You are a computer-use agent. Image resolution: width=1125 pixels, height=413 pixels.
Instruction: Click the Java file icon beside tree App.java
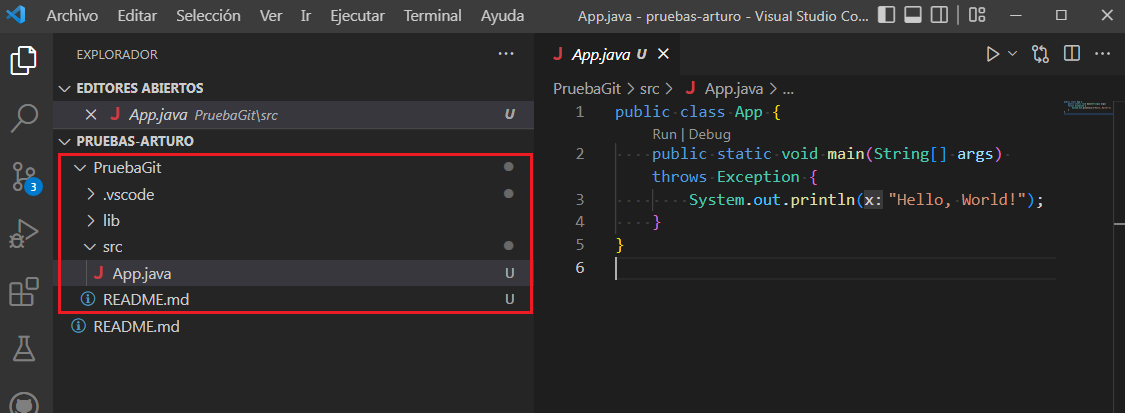(99, 273)
